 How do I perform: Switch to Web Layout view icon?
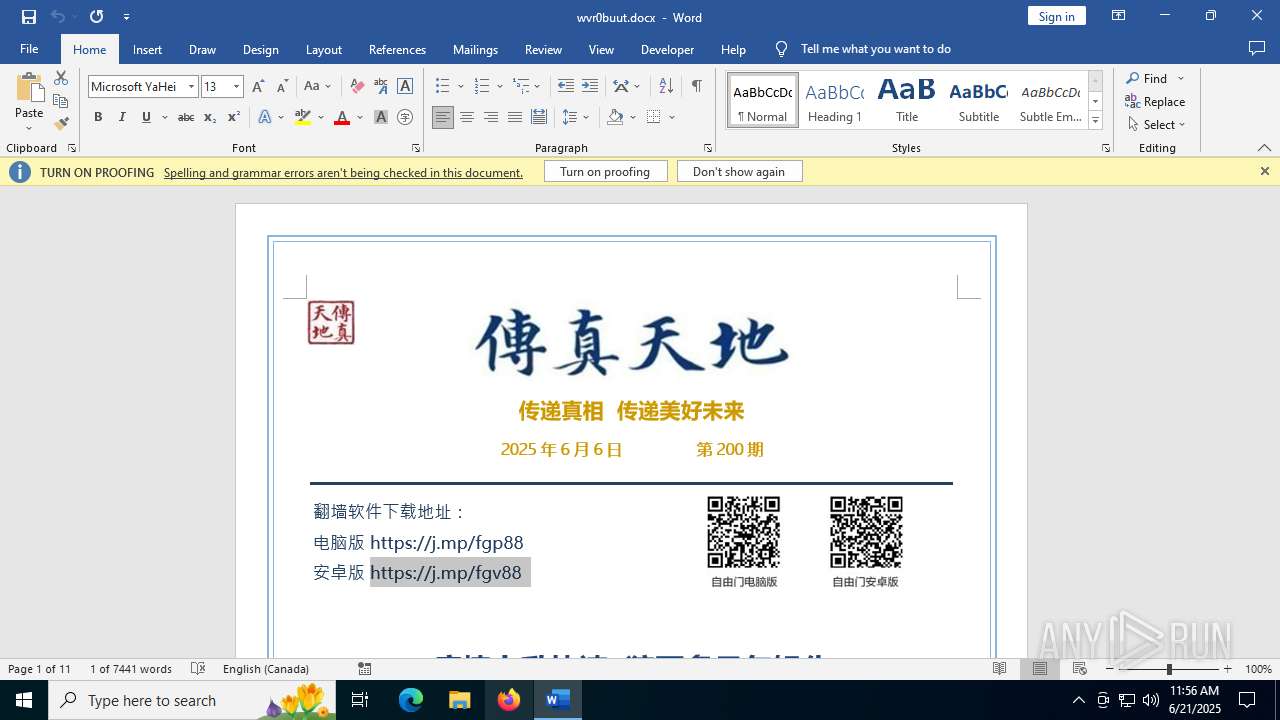click(1080, 669)
